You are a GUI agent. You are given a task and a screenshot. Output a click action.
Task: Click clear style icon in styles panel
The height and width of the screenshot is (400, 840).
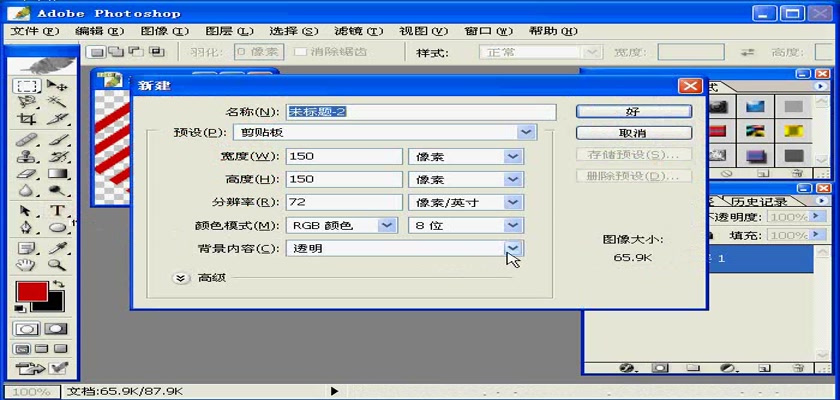tap(726, 173)
